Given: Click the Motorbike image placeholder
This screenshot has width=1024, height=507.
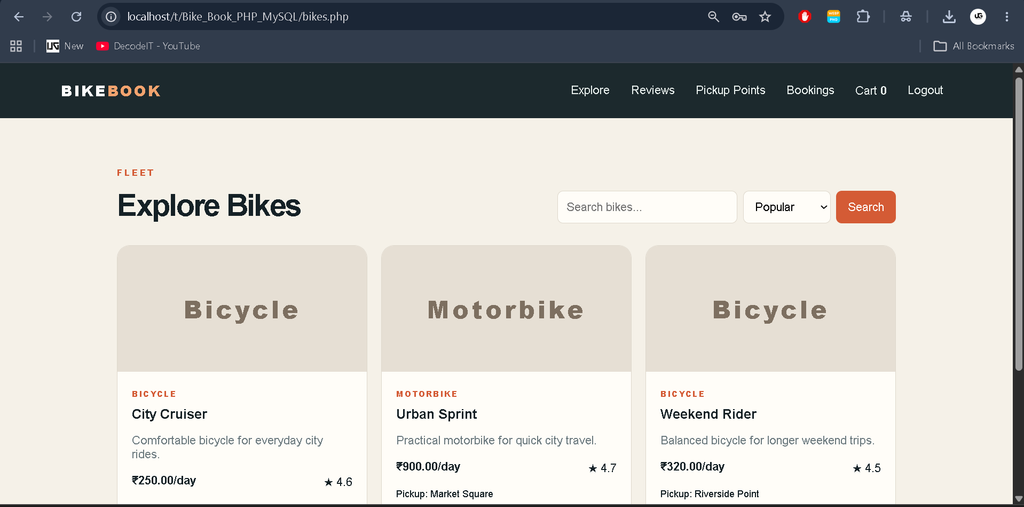Looking at the screenshot, I should coord(506,308).
